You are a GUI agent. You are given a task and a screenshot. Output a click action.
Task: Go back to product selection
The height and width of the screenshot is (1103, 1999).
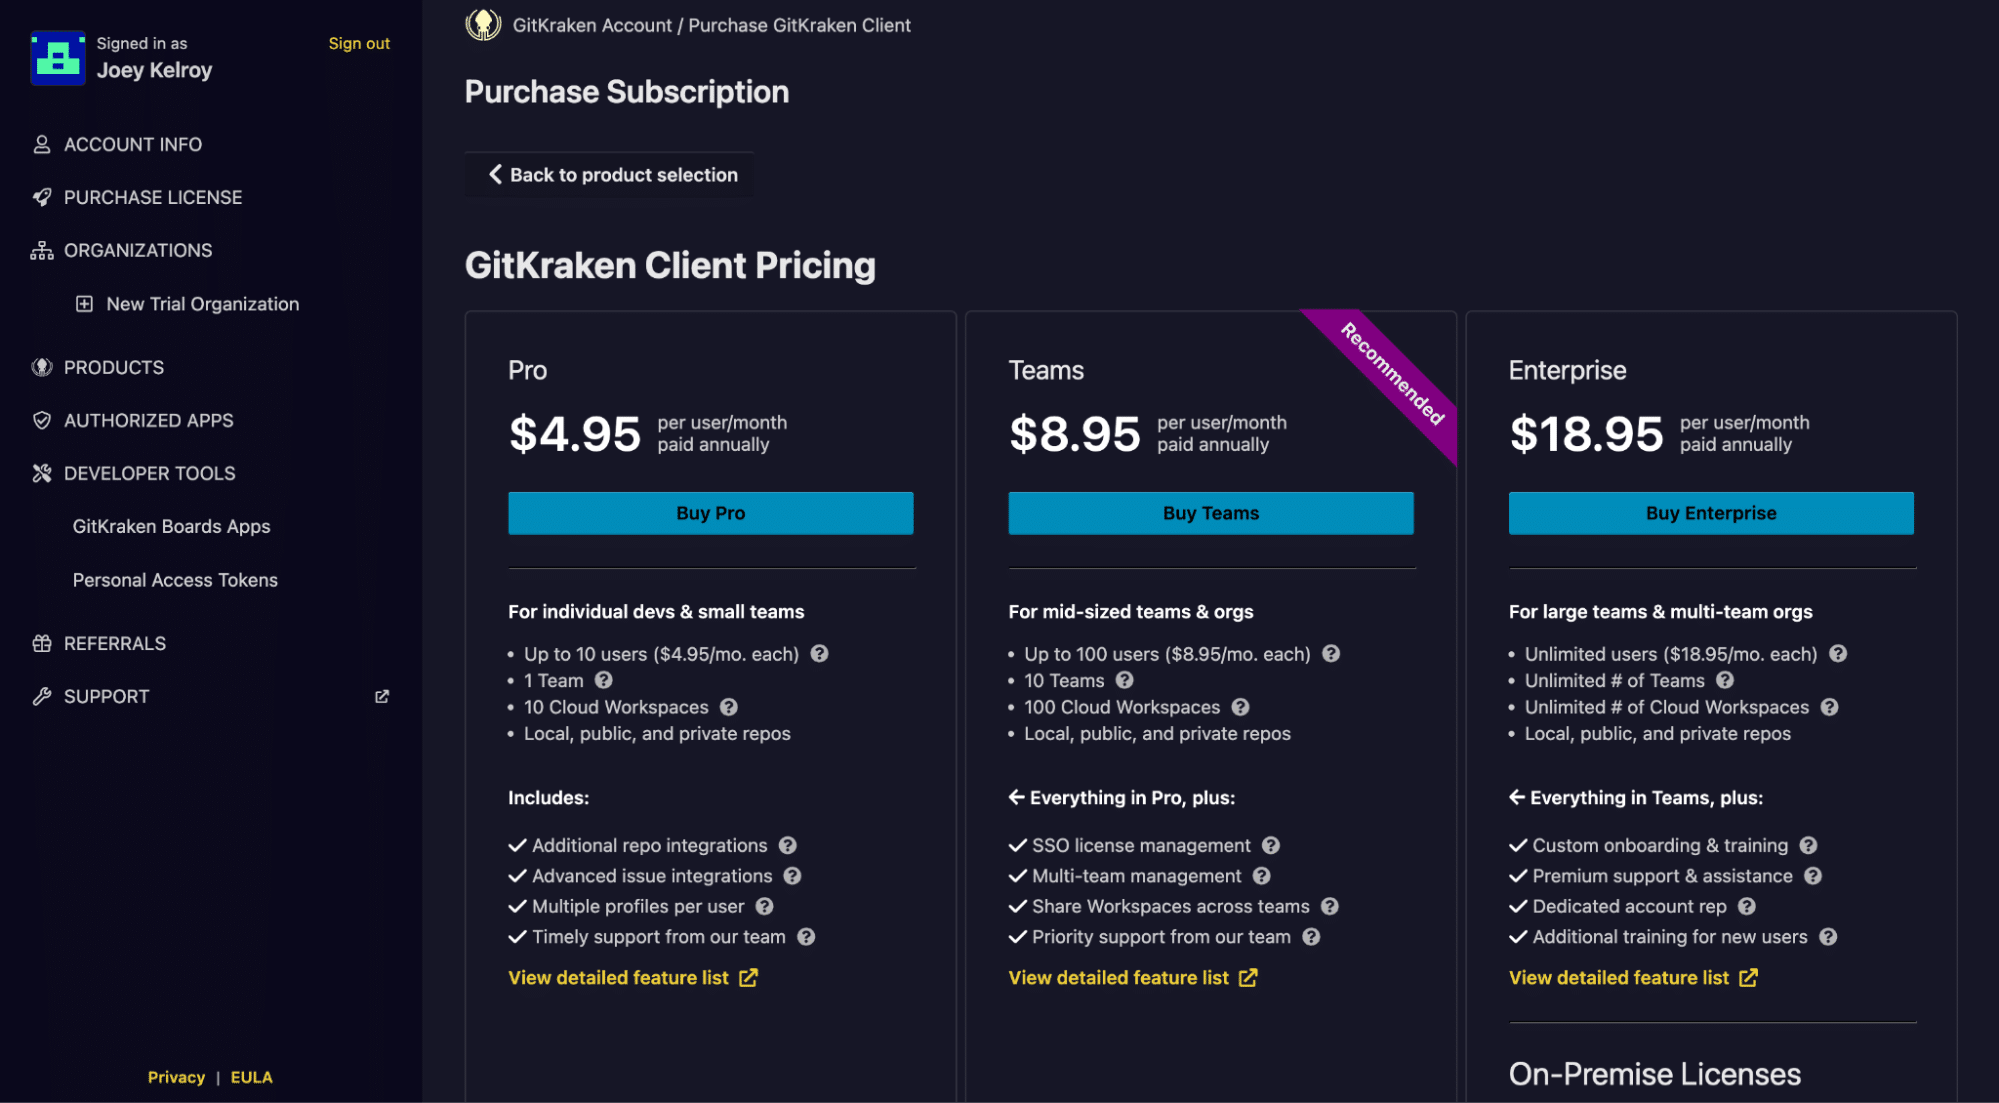[x=611, y=175]
